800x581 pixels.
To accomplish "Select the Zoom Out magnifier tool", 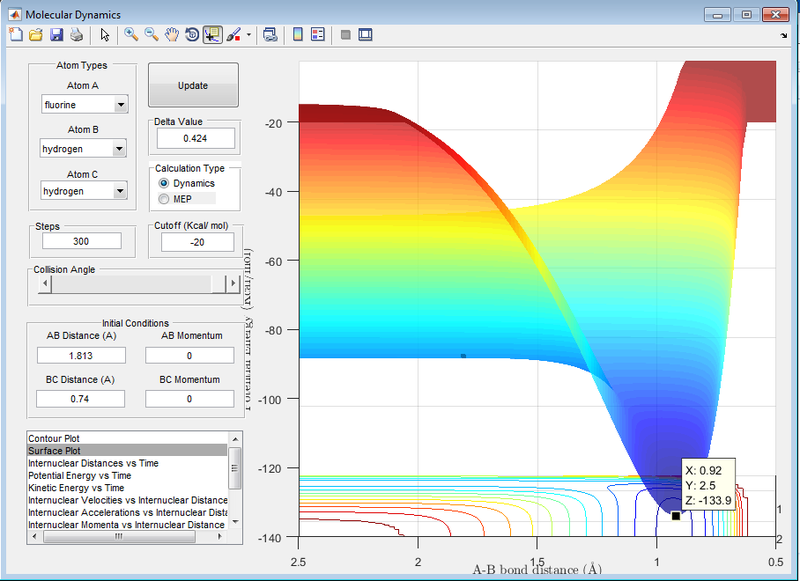I will pos(152,35).
